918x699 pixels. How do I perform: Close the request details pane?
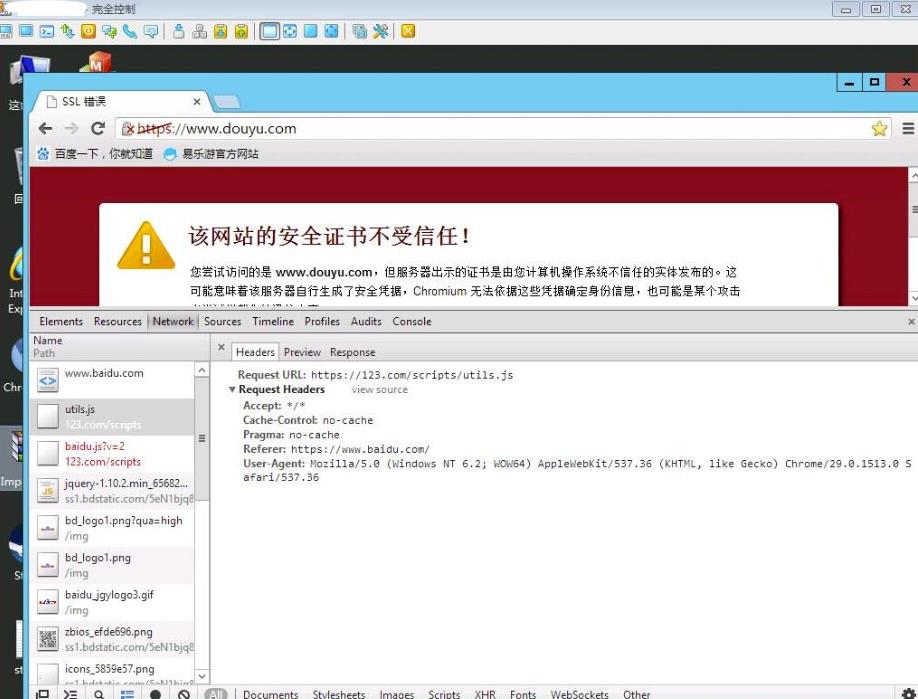click(222, 347)
